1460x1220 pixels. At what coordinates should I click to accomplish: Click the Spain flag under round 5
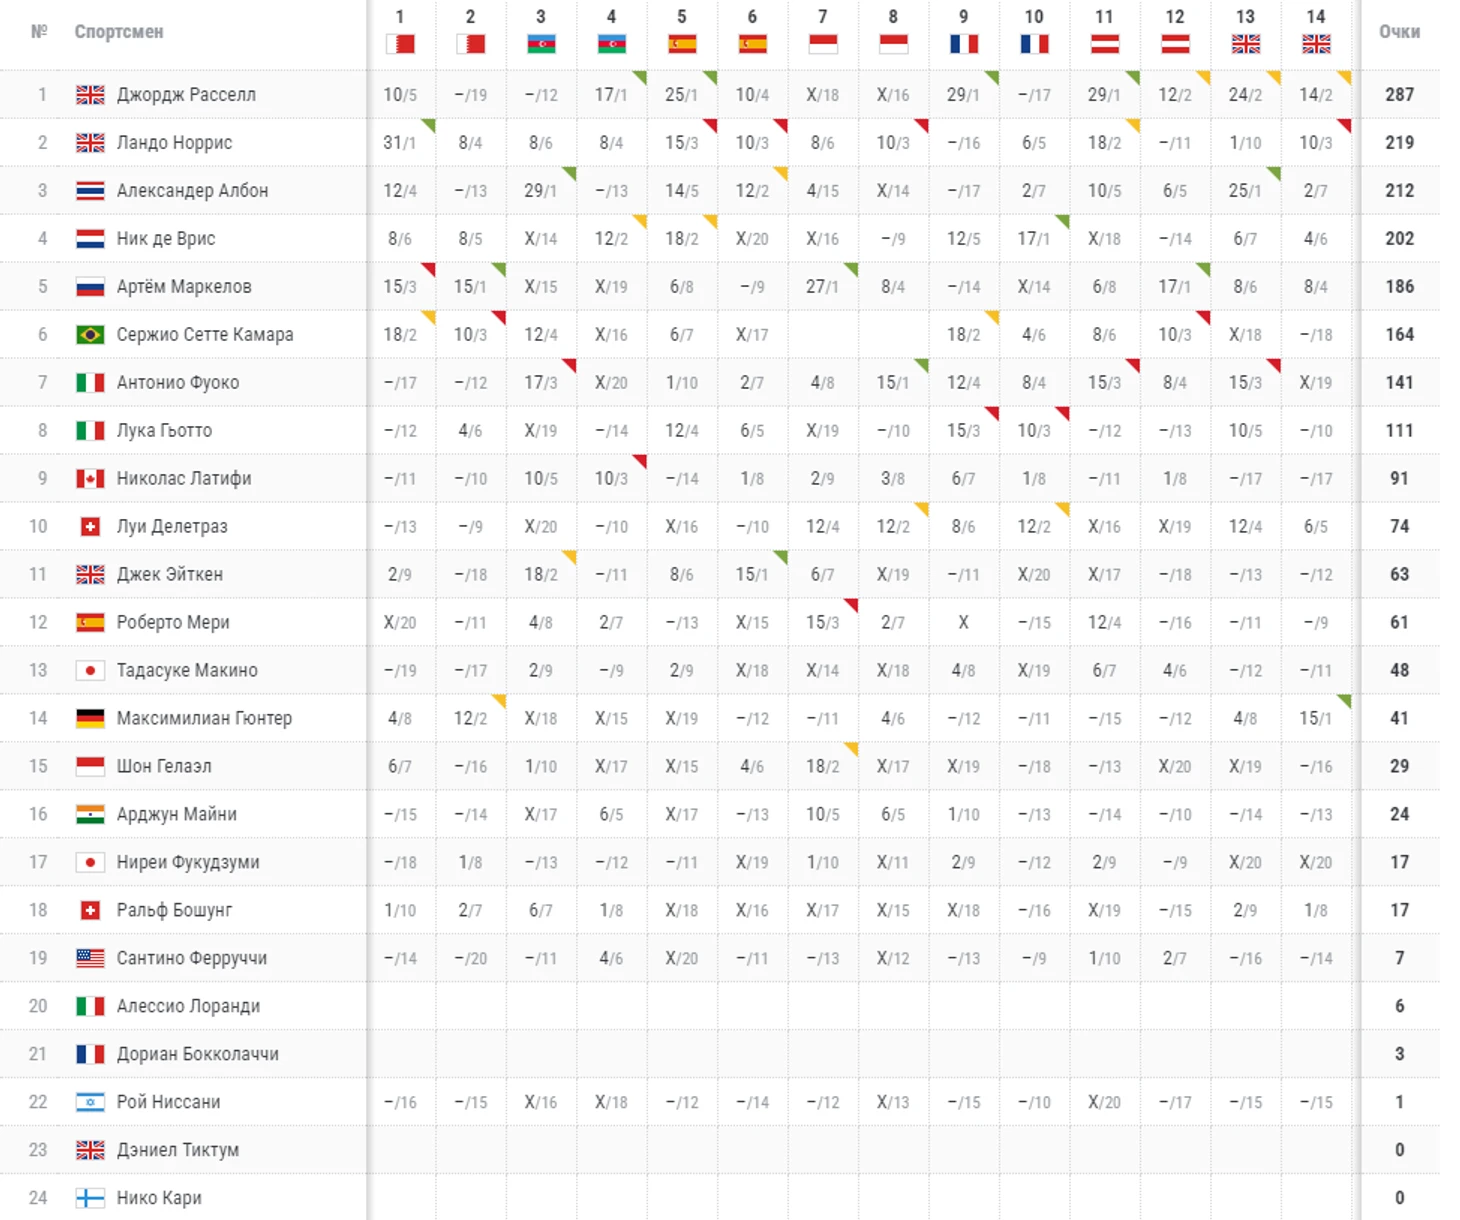[x=682, y=44]
